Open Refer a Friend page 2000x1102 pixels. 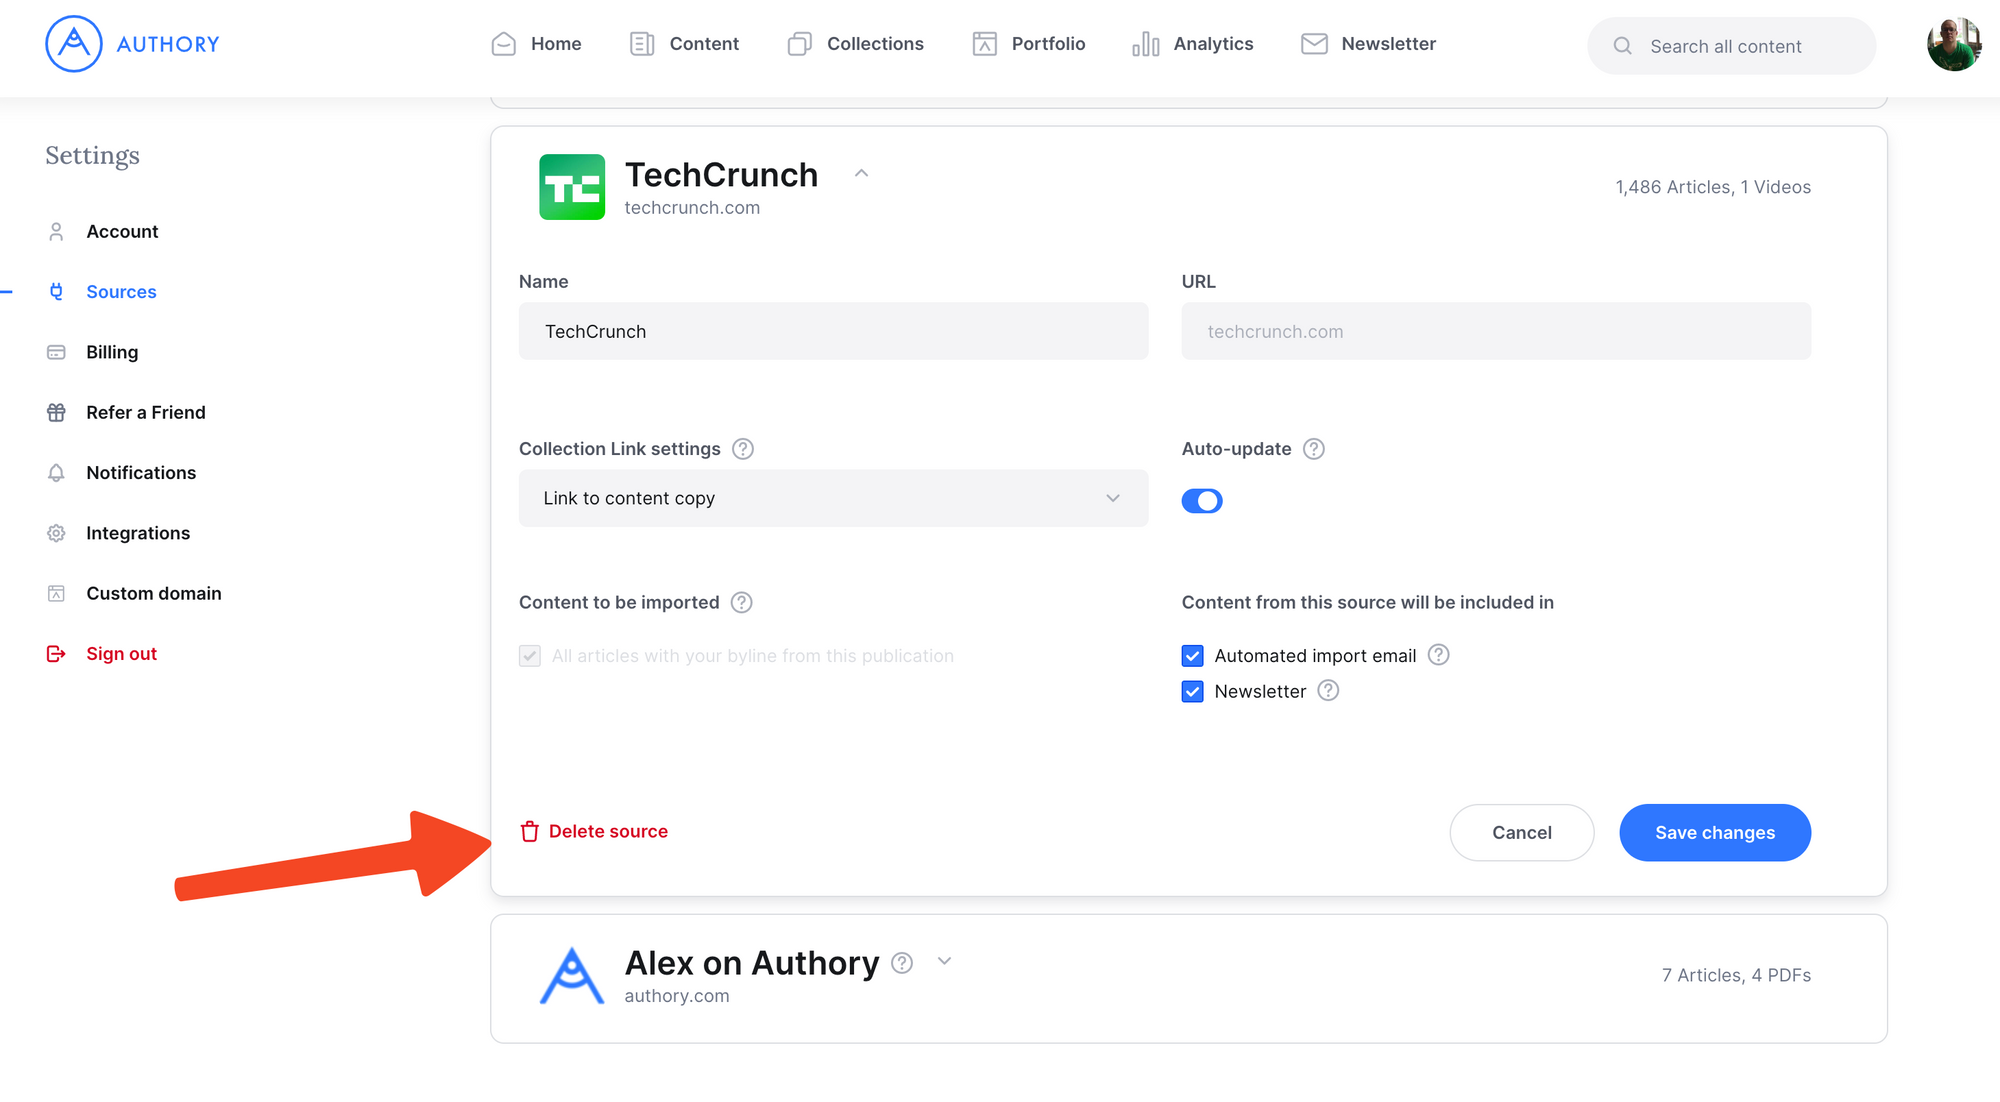146,413
